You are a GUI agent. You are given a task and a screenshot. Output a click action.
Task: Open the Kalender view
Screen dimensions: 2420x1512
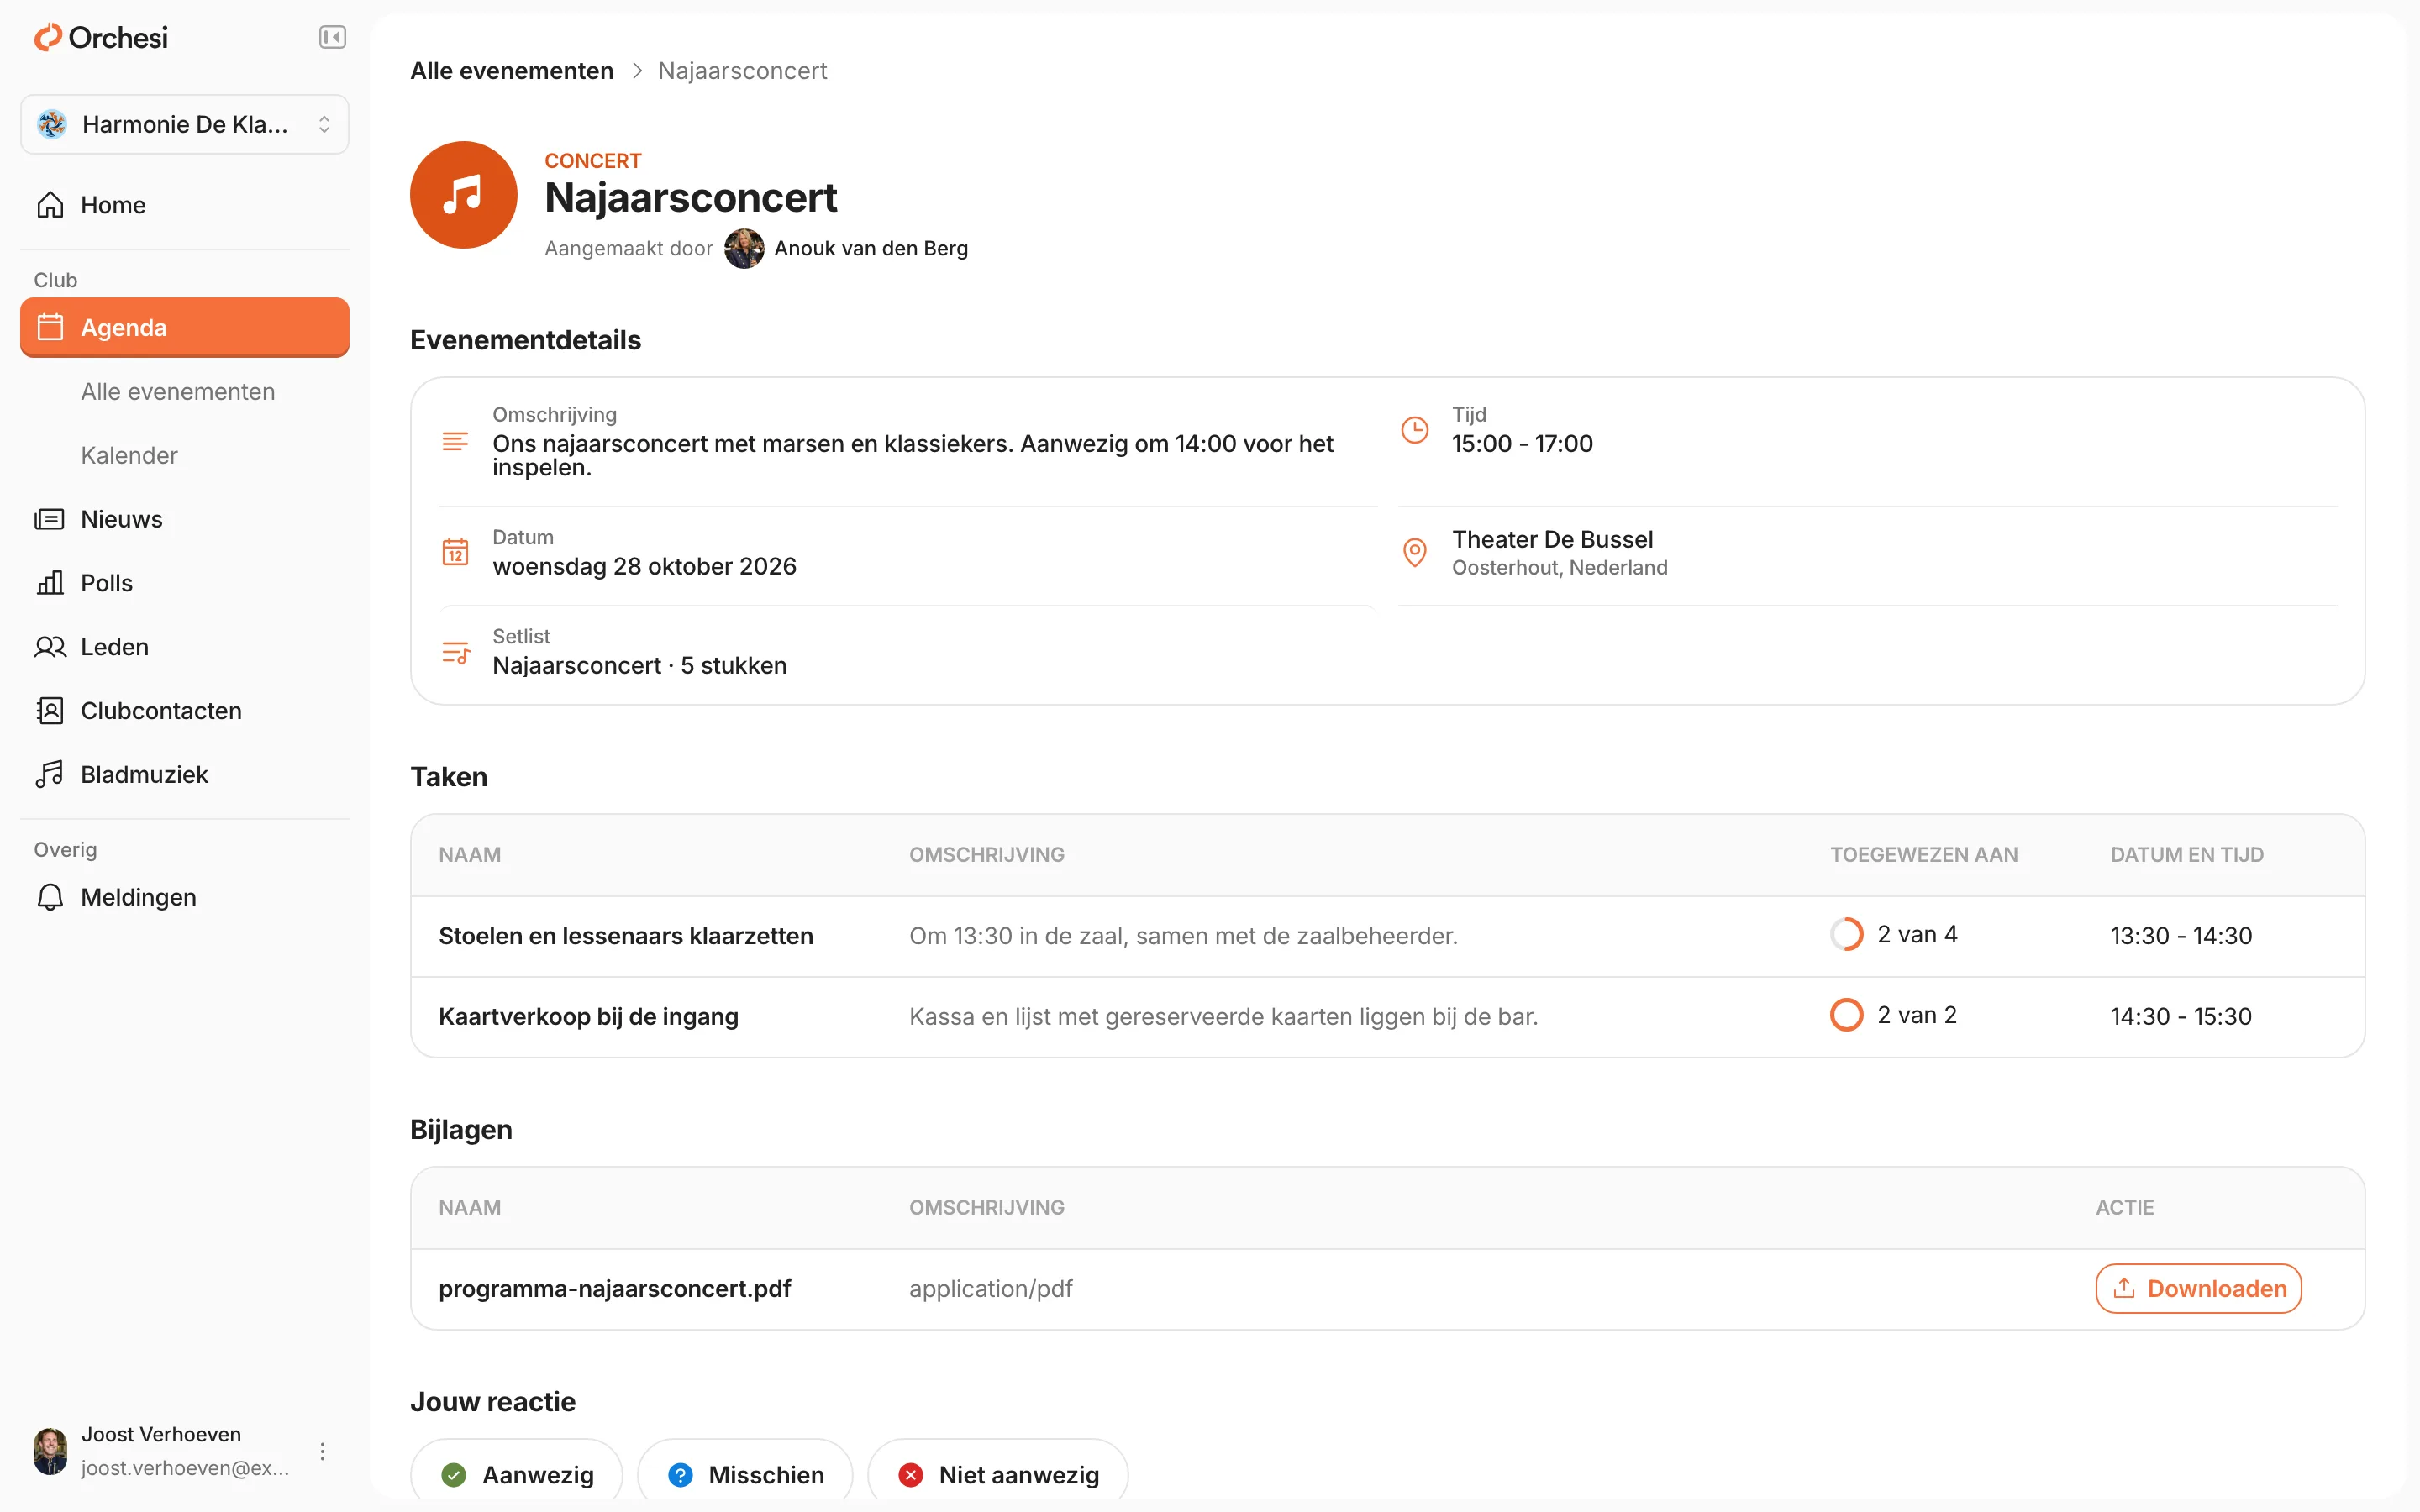tap(129, 455)
